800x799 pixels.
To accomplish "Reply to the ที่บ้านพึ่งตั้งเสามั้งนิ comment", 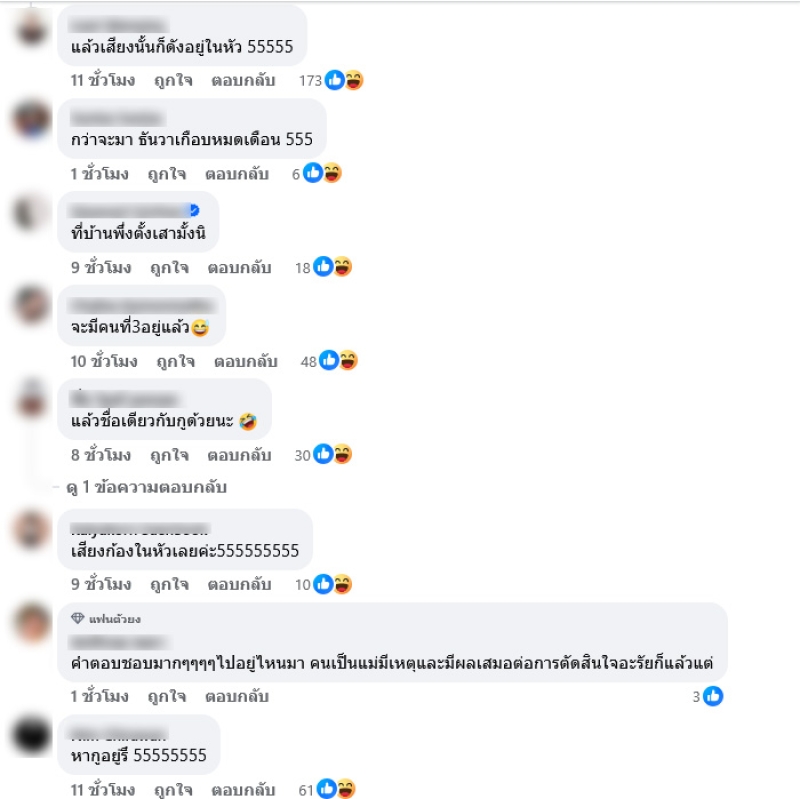I will [x=239, y=267].
